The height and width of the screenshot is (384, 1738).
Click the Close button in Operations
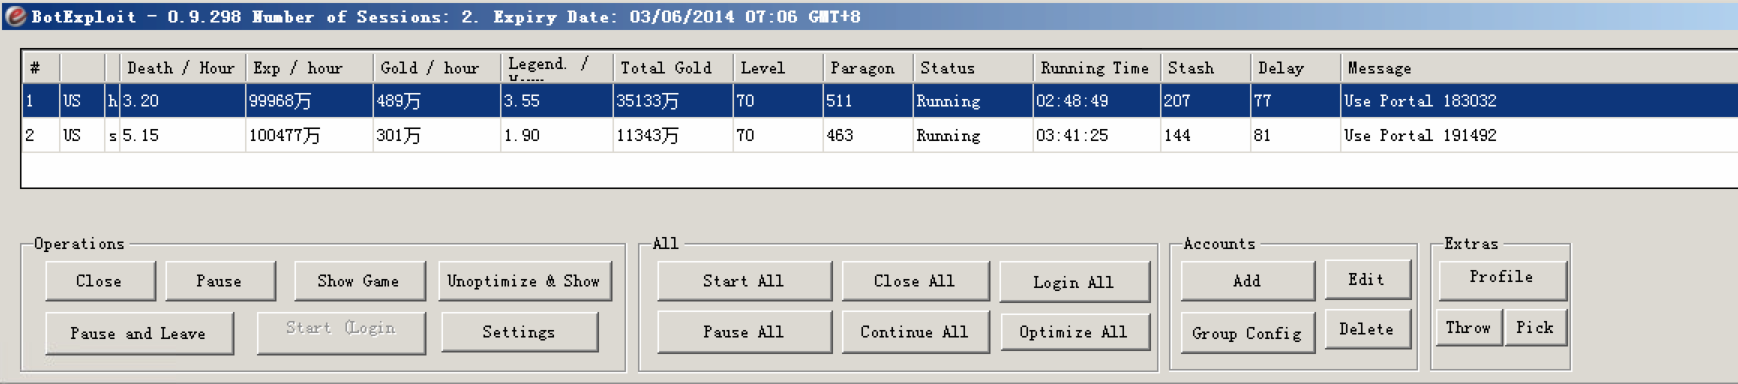point(100,281)
